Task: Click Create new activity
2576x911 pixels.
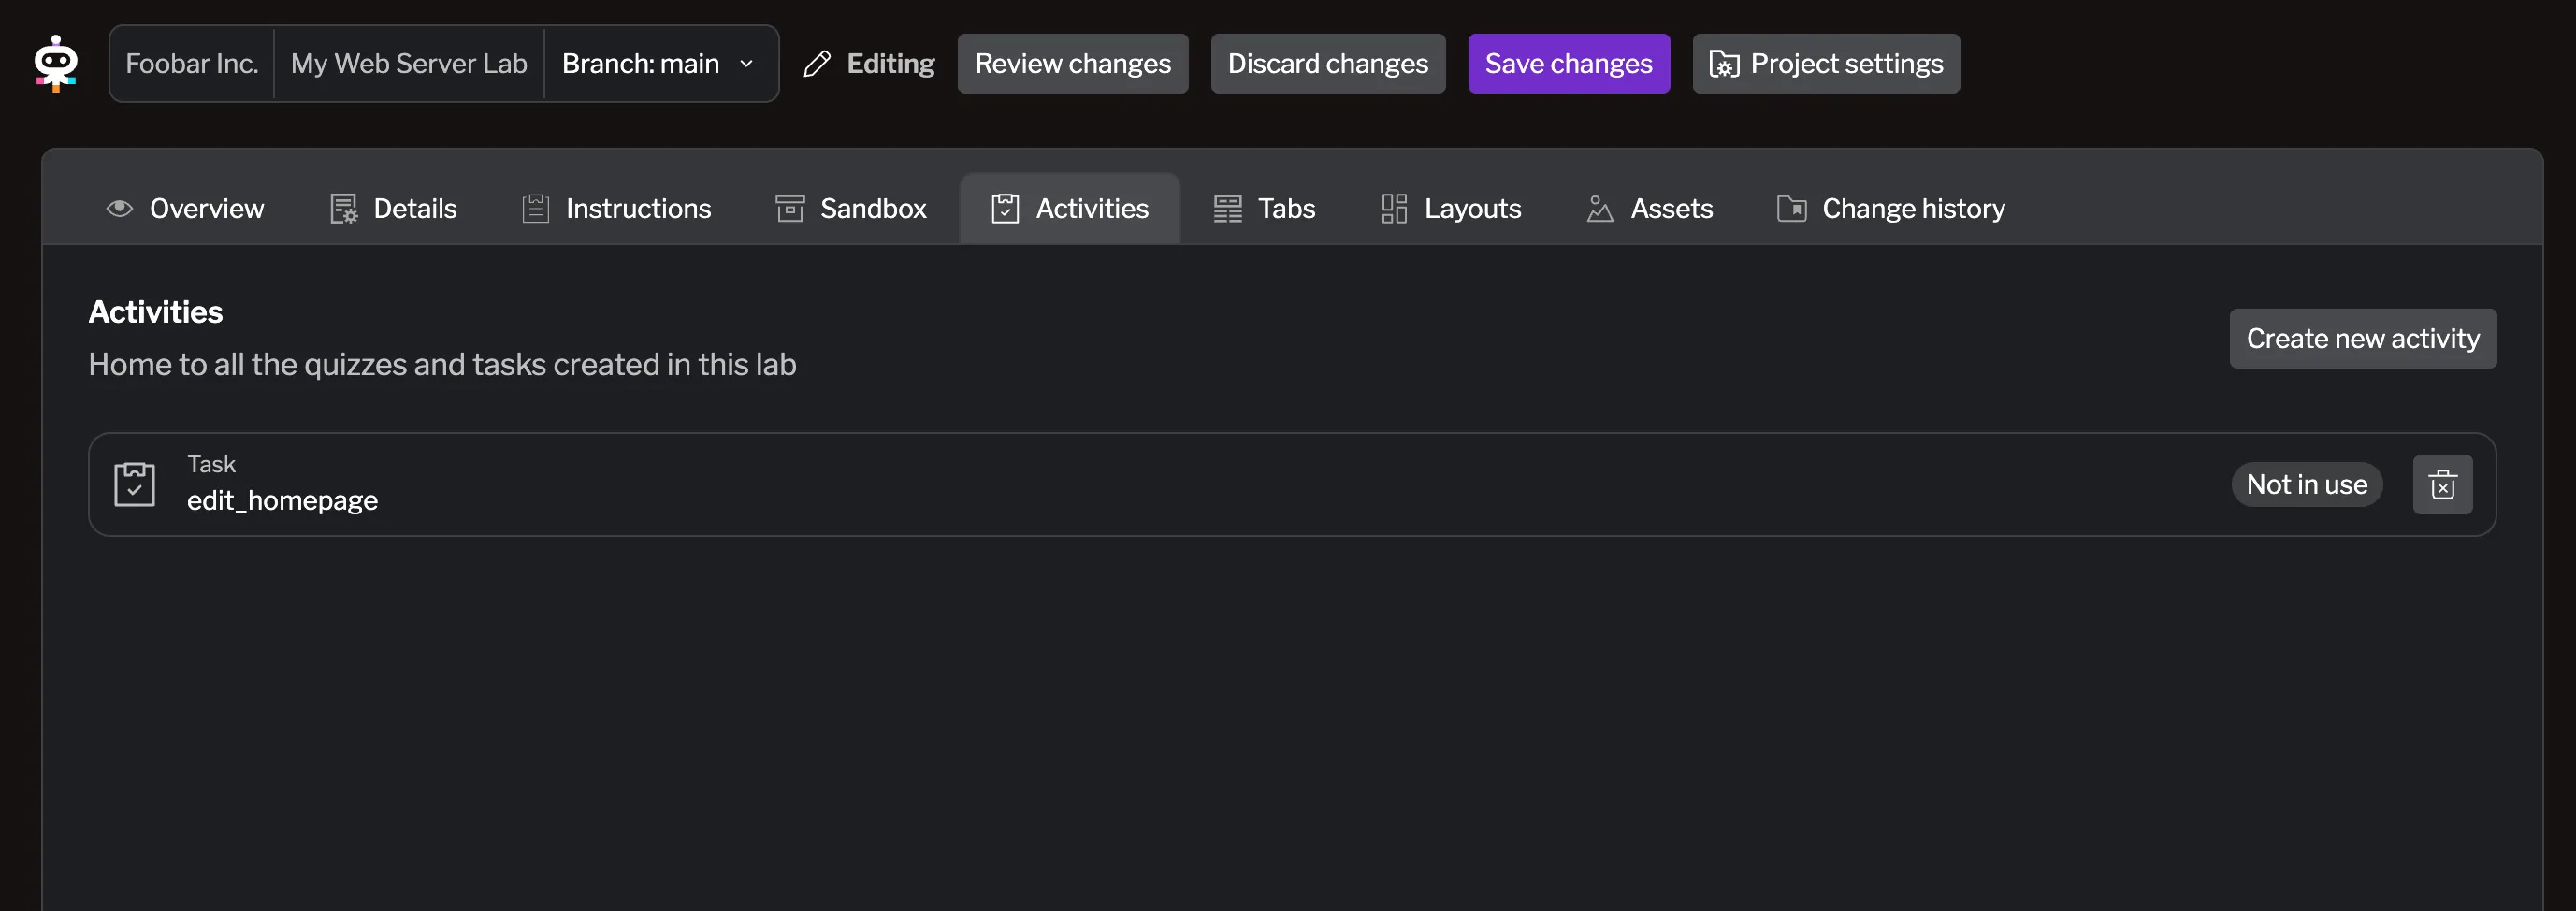Action: click(2363, 338)
